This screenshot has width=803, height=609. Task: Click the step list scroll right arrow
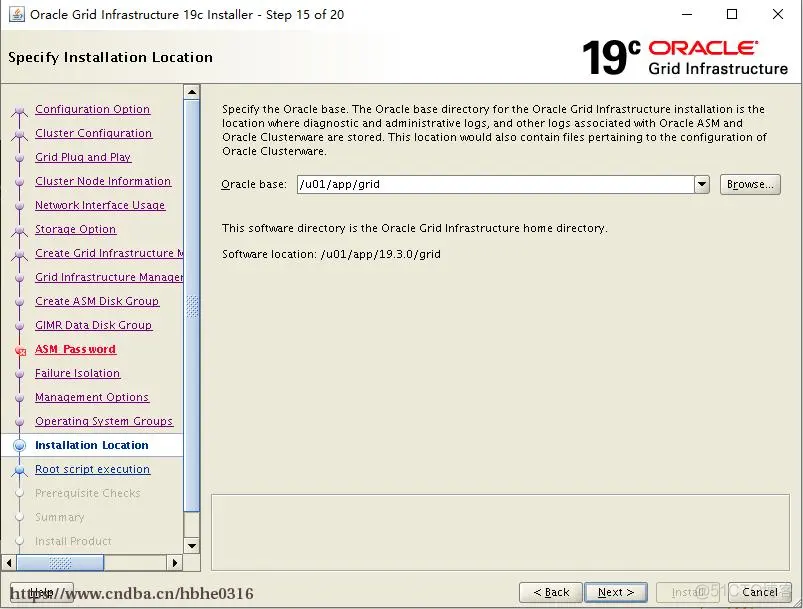pyautogui.click(x=175, y=563)
